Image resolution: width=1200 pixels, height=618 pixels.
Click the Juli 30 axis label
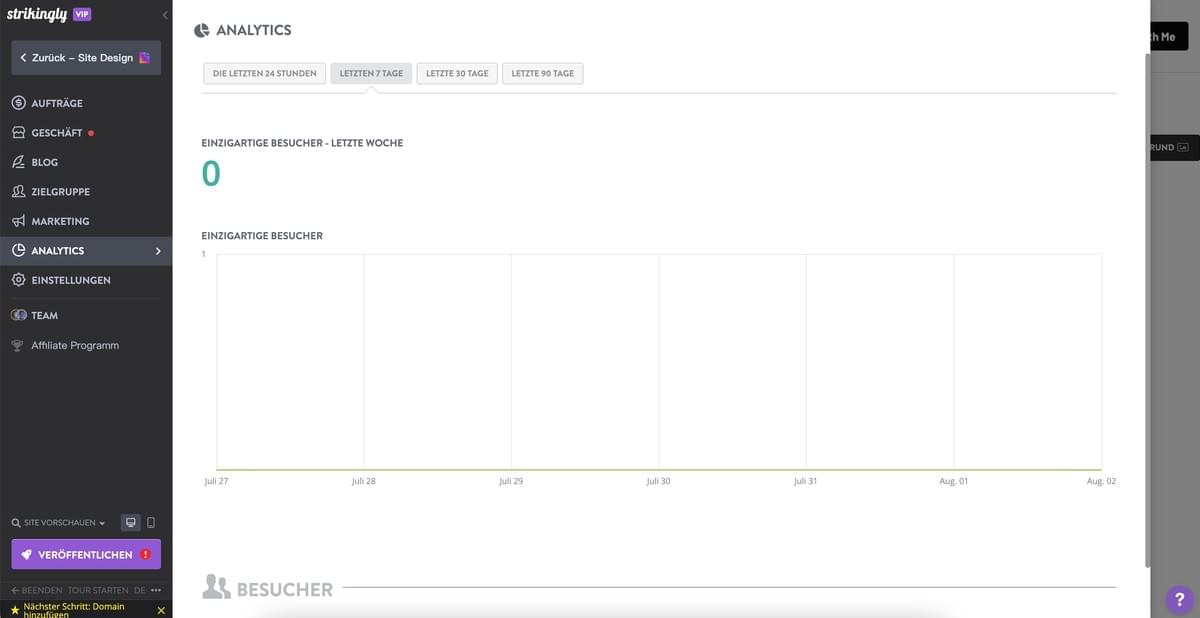tap(658, 481)
